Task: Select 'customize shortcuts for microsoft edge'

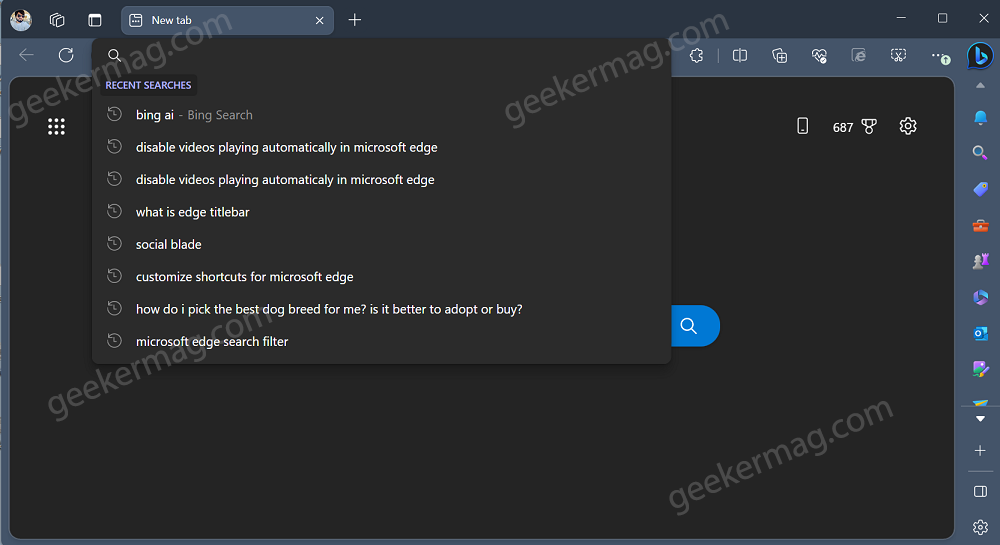Action: [381, 277]
